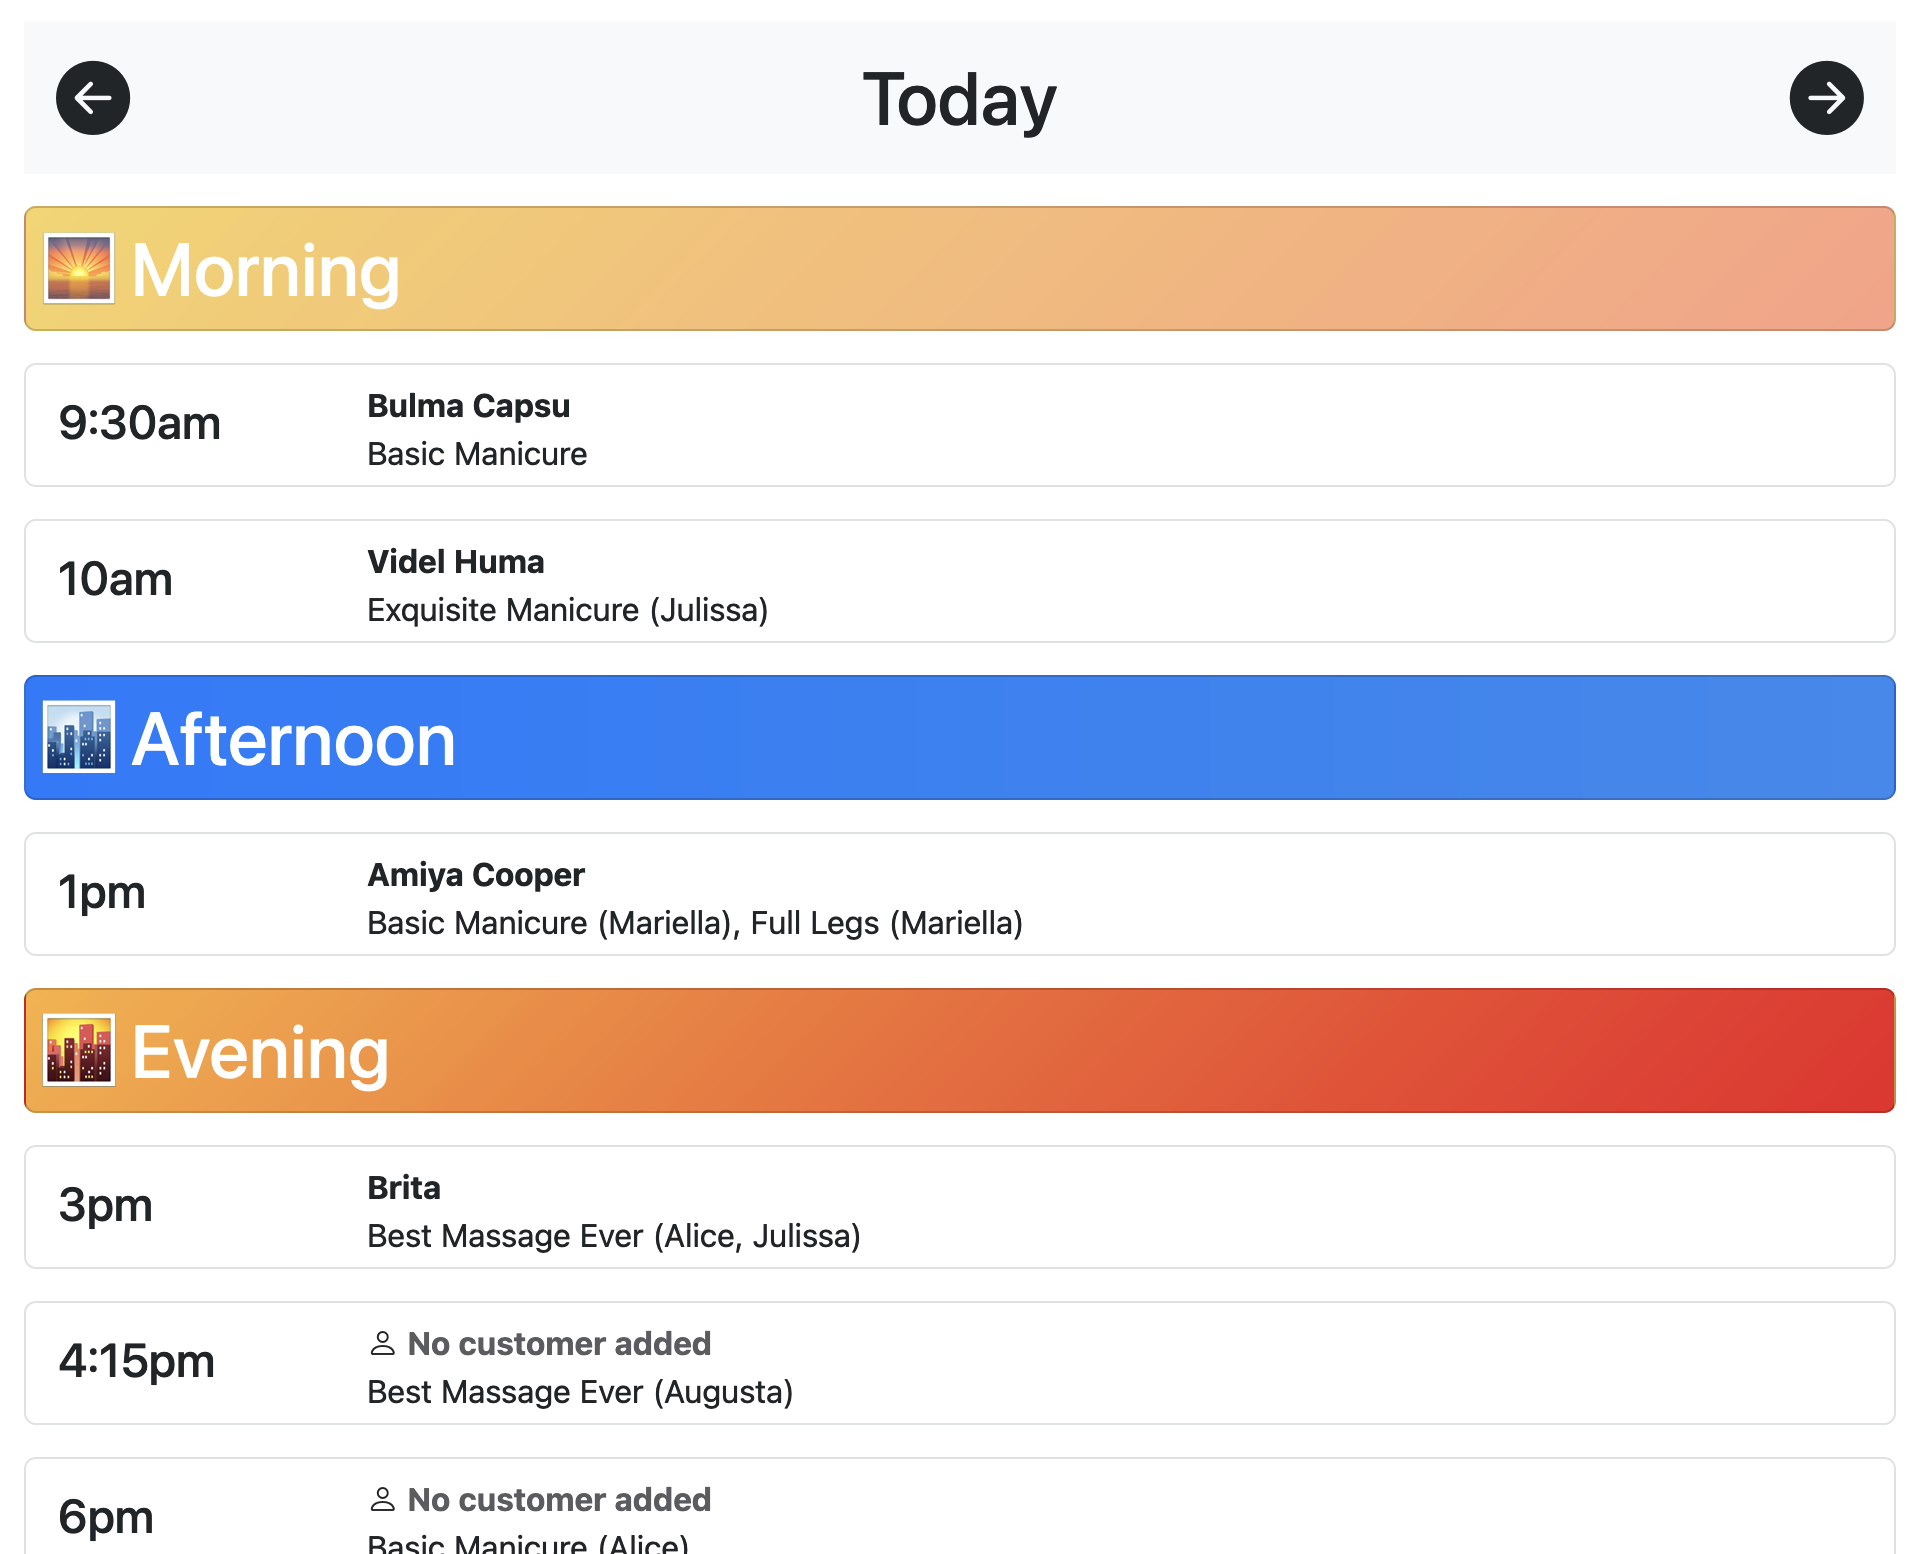The image size is (1920, 1554).
Task: Open Bulma Capsu's 9:30am appointment
Action: pos(960,426)
